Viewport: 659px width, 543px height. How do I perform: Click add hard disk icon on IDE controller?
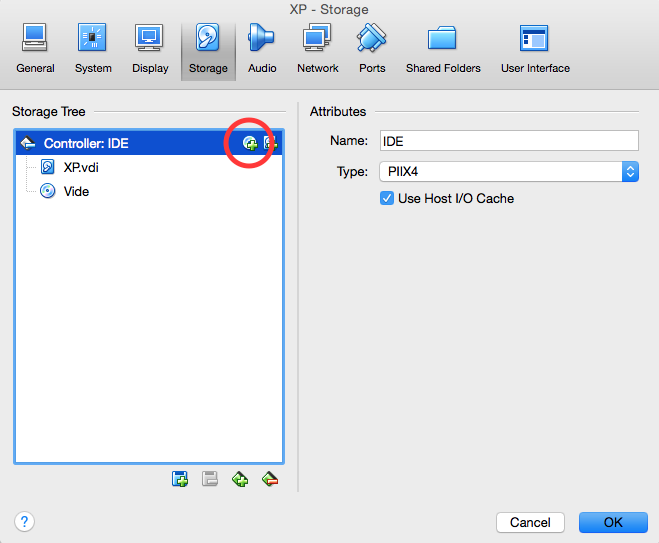(270, 143)
